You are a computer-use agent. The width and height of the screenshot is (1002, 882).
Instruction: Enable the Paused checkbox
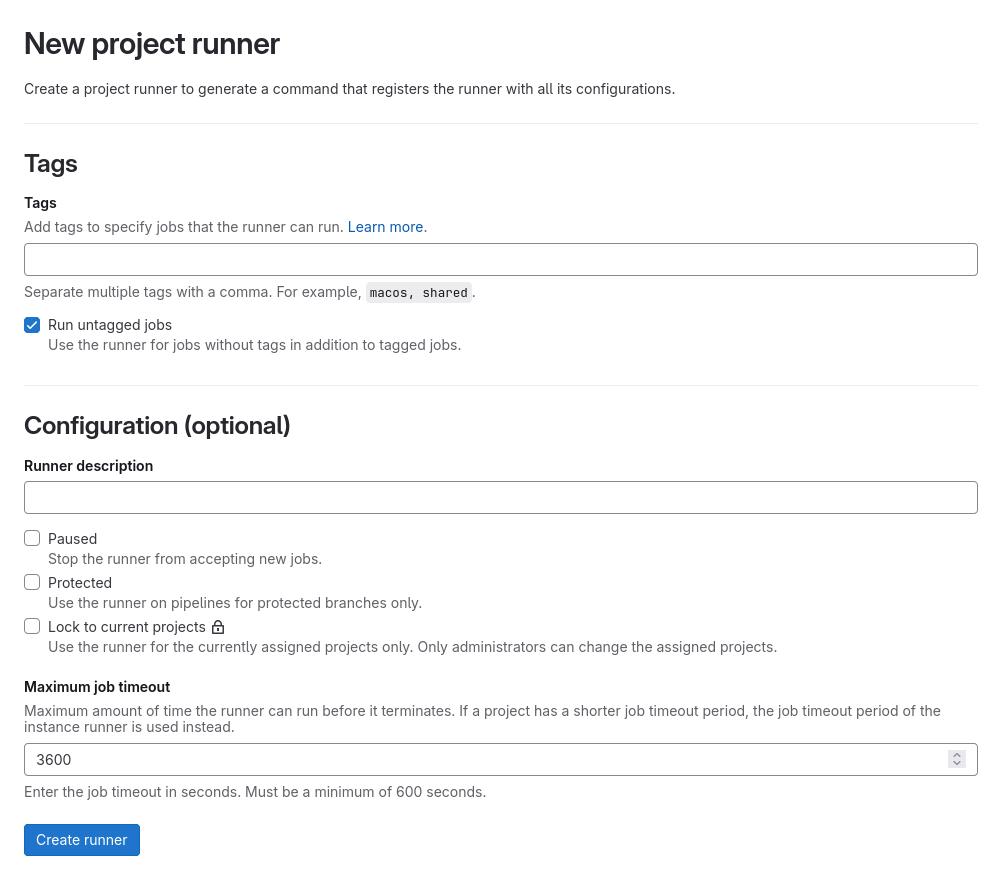point(32,538)
